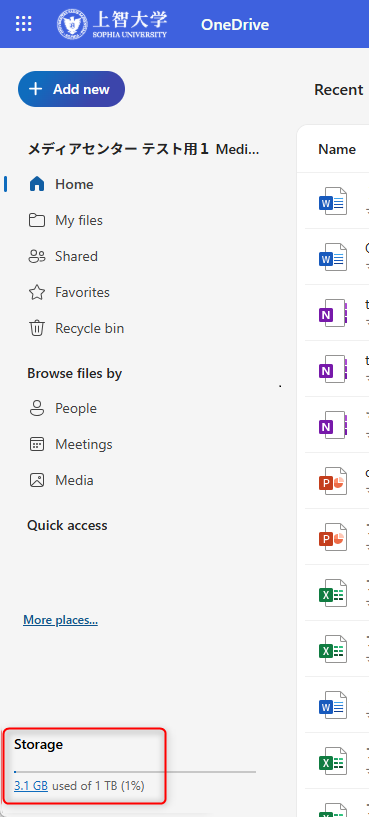Open the first Word document icon
The height and width of the screenshot is (817, 369).
[x=333, y=201]
